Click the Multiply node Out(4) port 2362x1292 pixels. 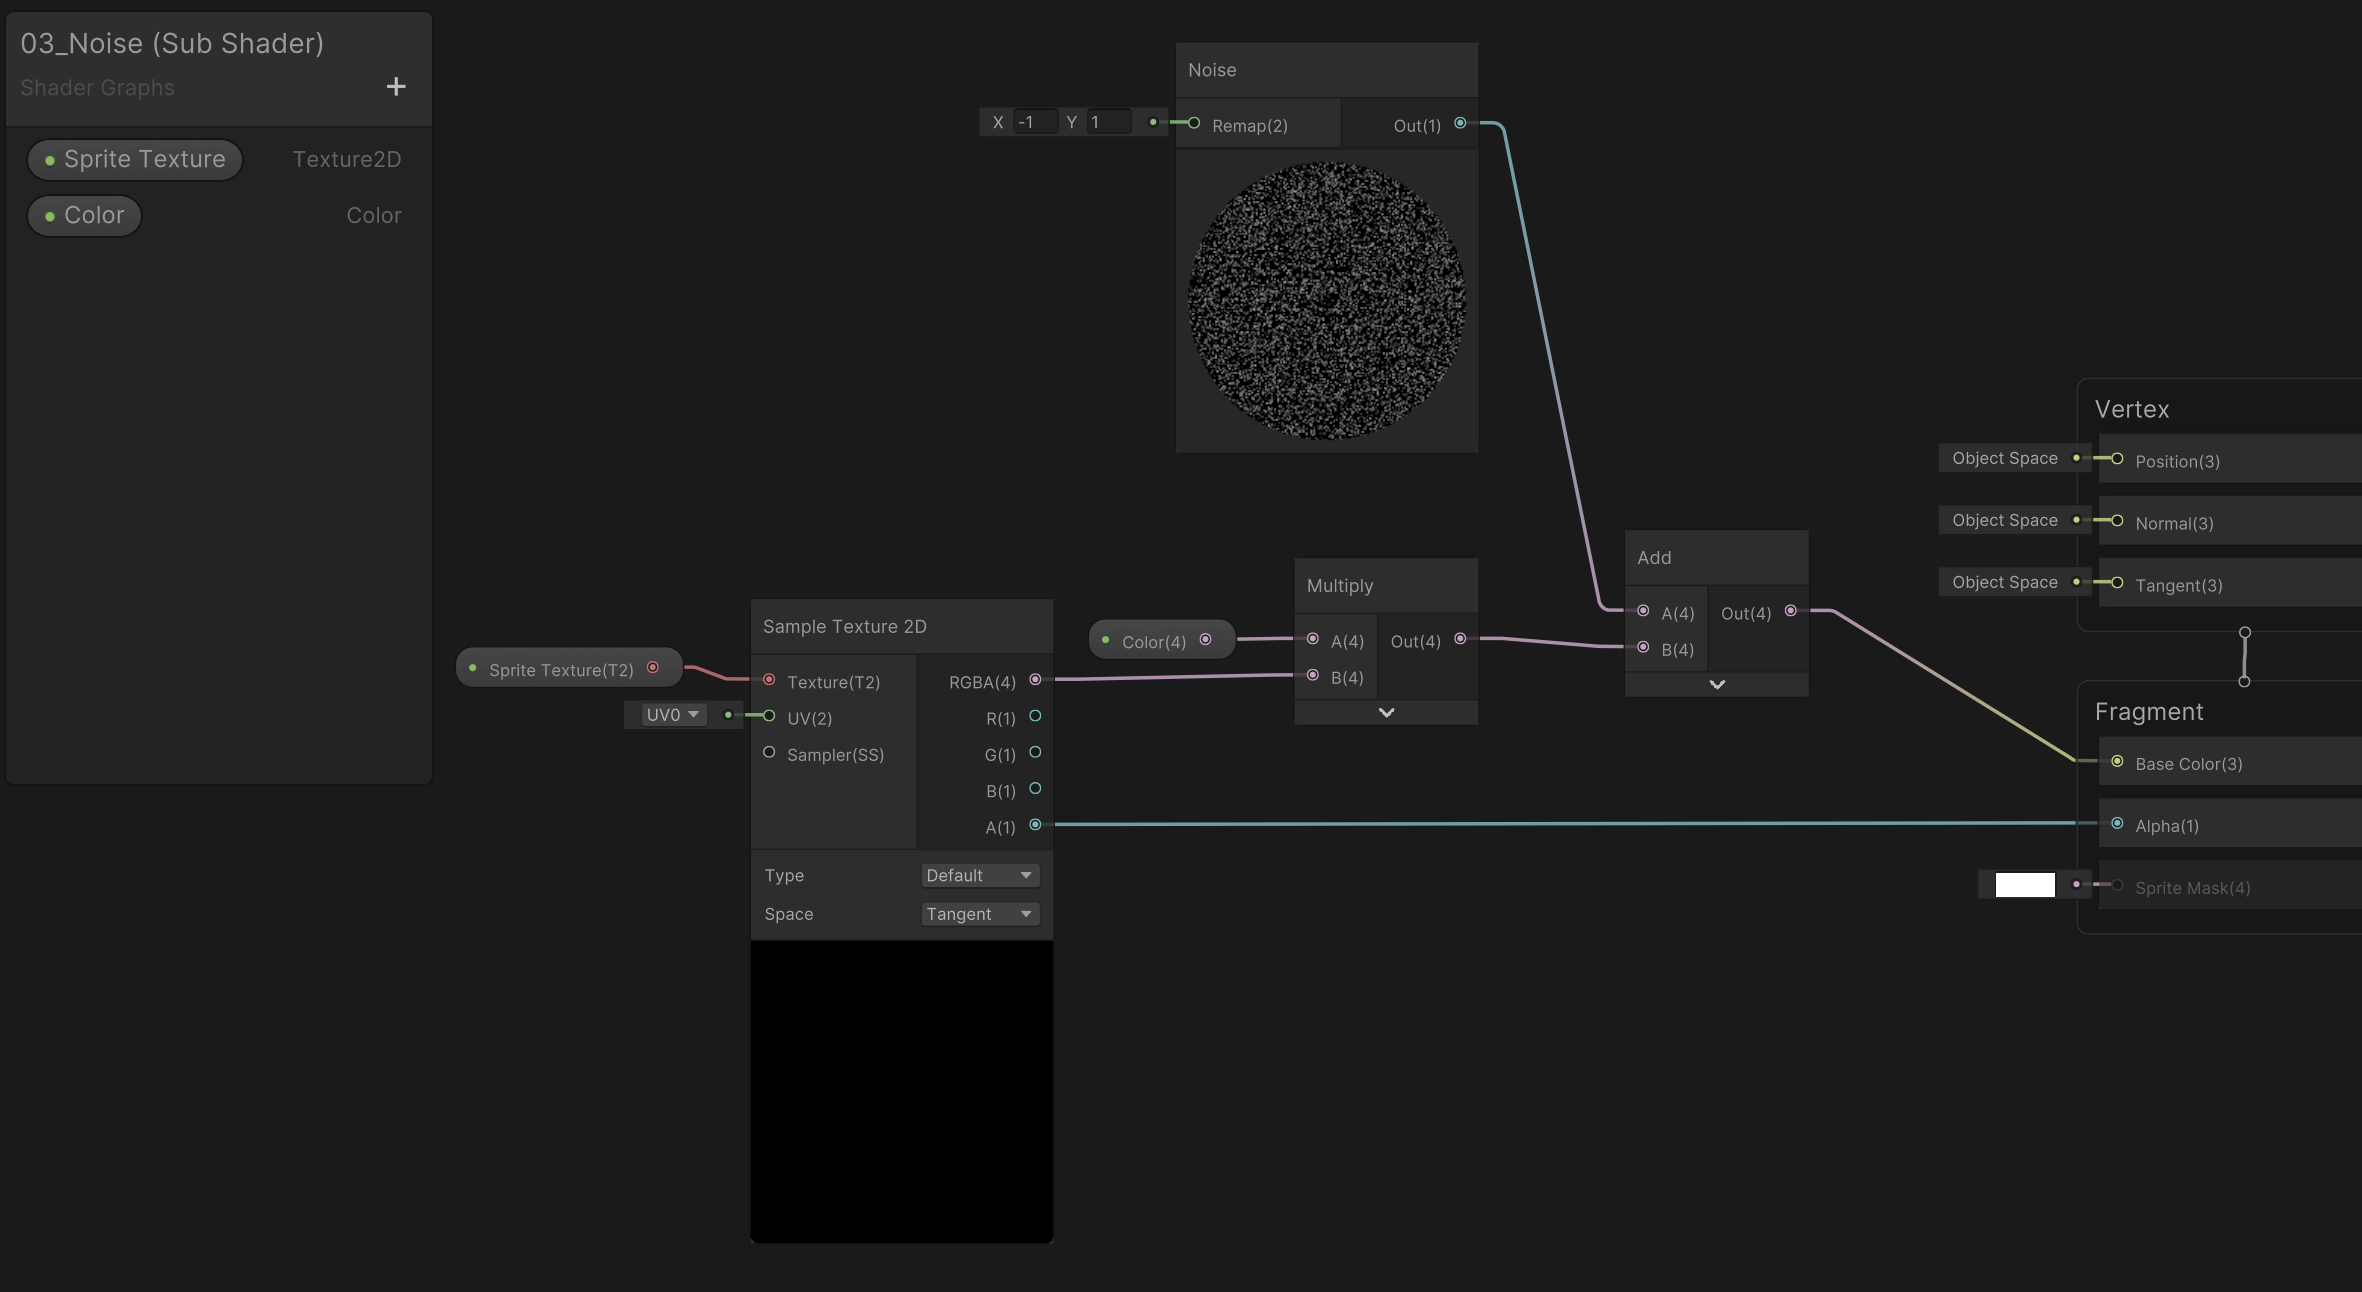tap(1460, 639)
